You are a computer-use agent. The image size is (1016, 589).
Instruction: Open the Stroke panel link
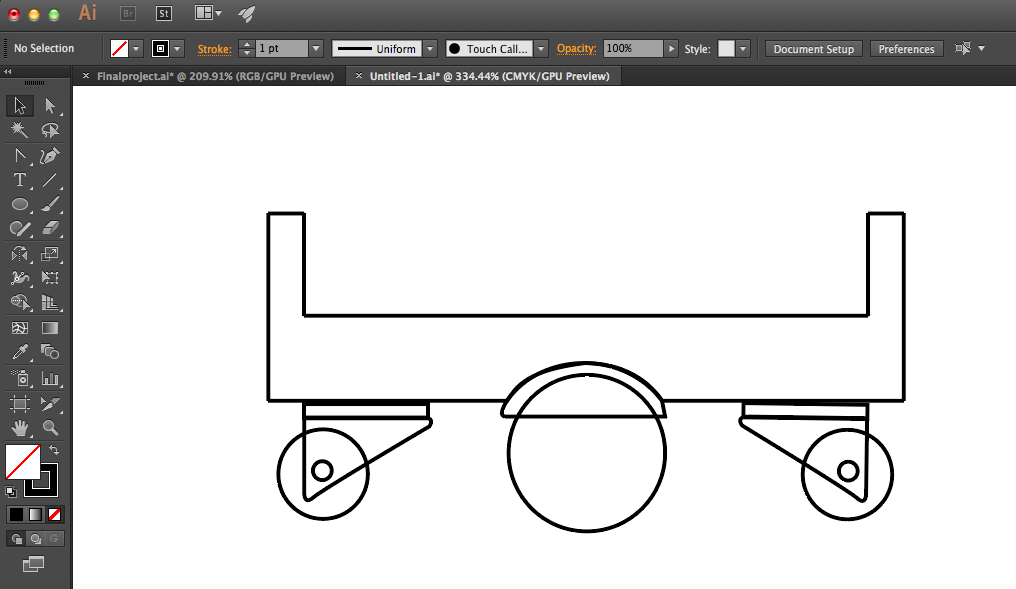point(214,49)
